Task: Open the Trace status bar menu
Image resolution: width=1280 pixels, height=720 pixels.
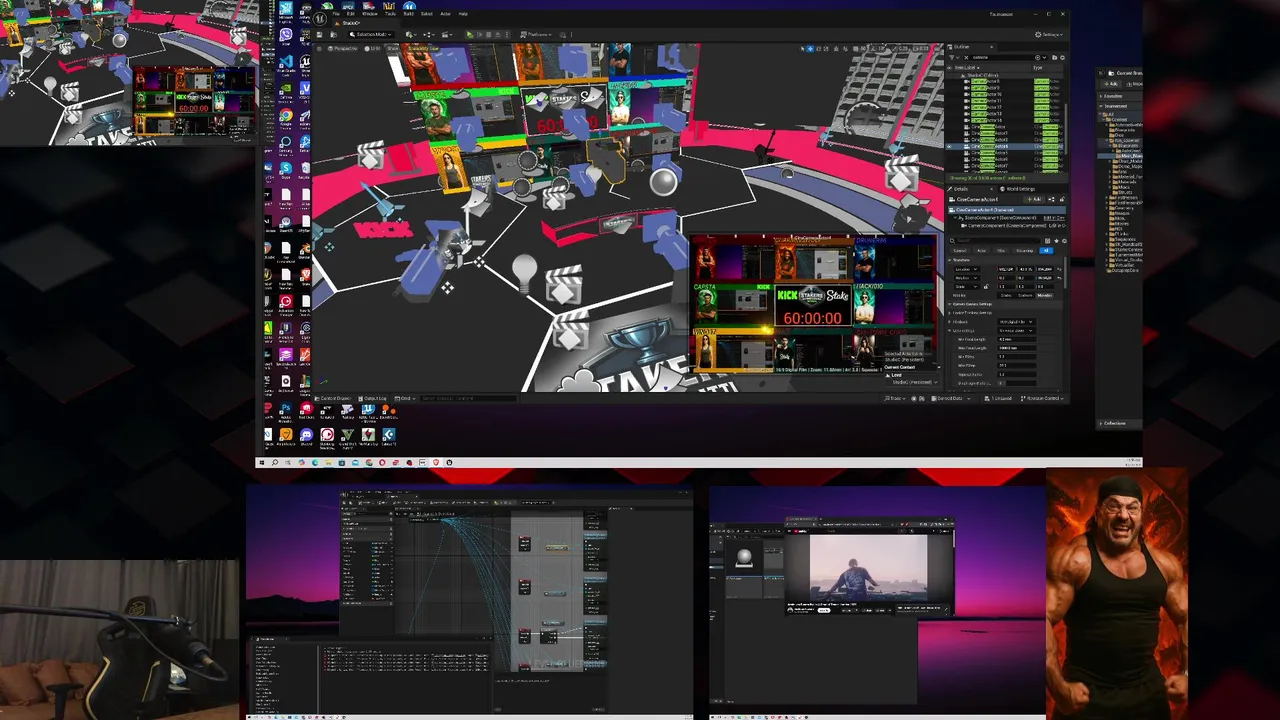Action: tap(896, 398)
